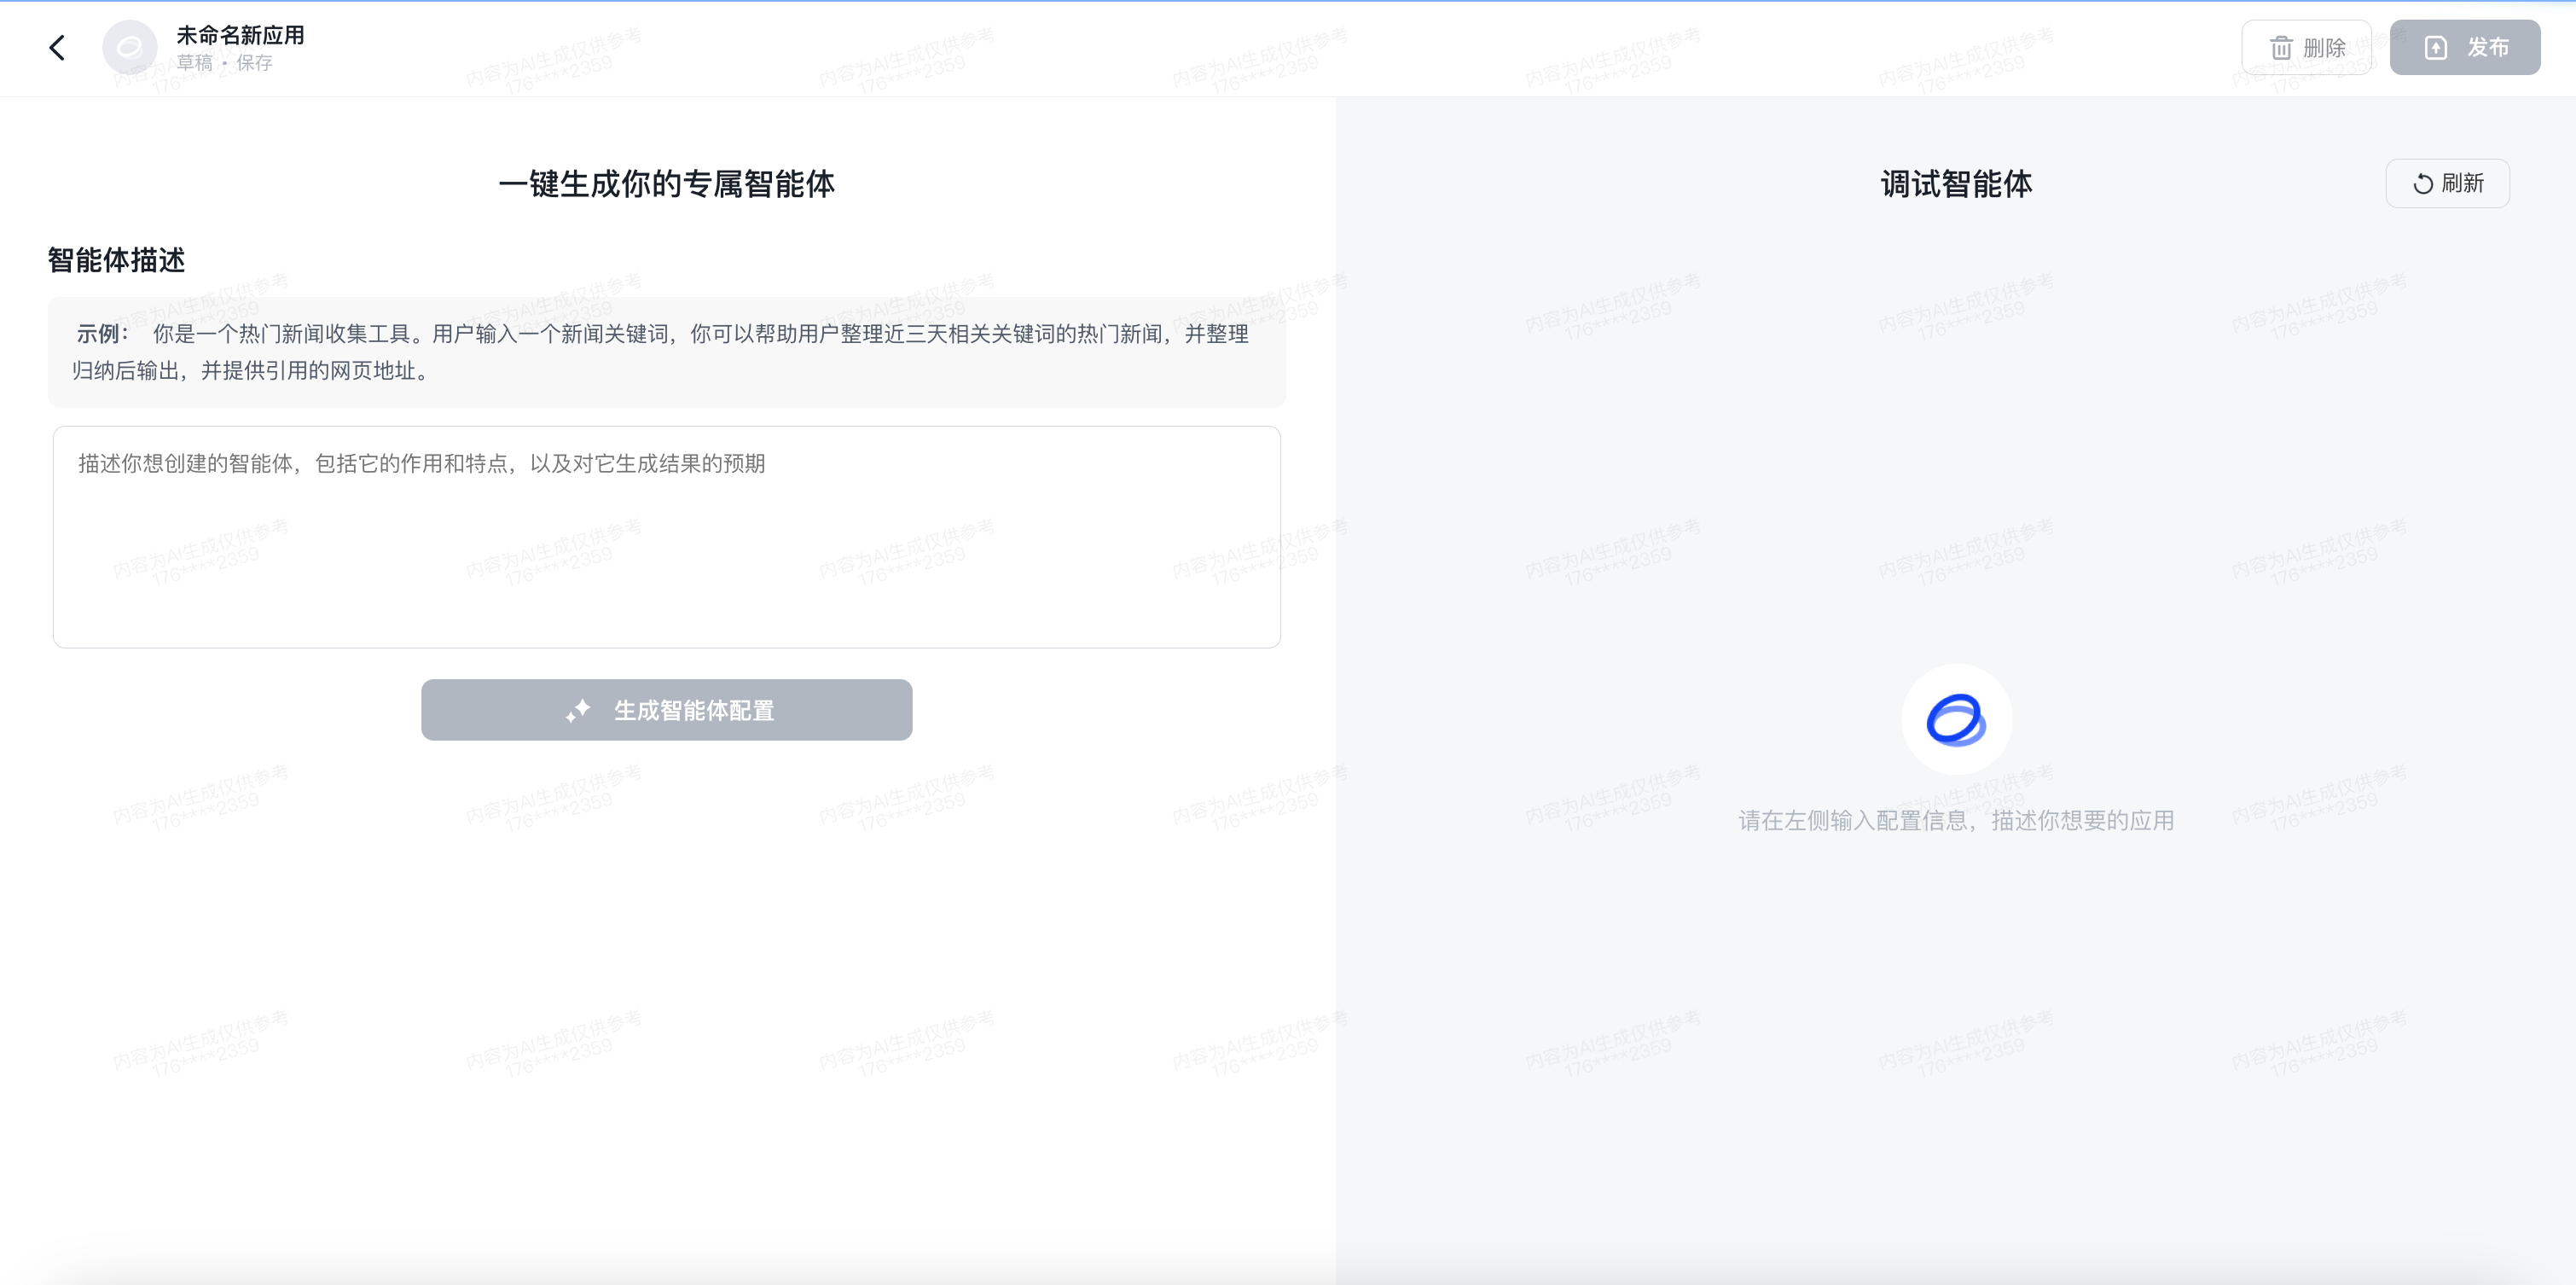Click the 一键生成你的专属智能体 title
Screen dimensions: 2576x1285
[666, 184]
